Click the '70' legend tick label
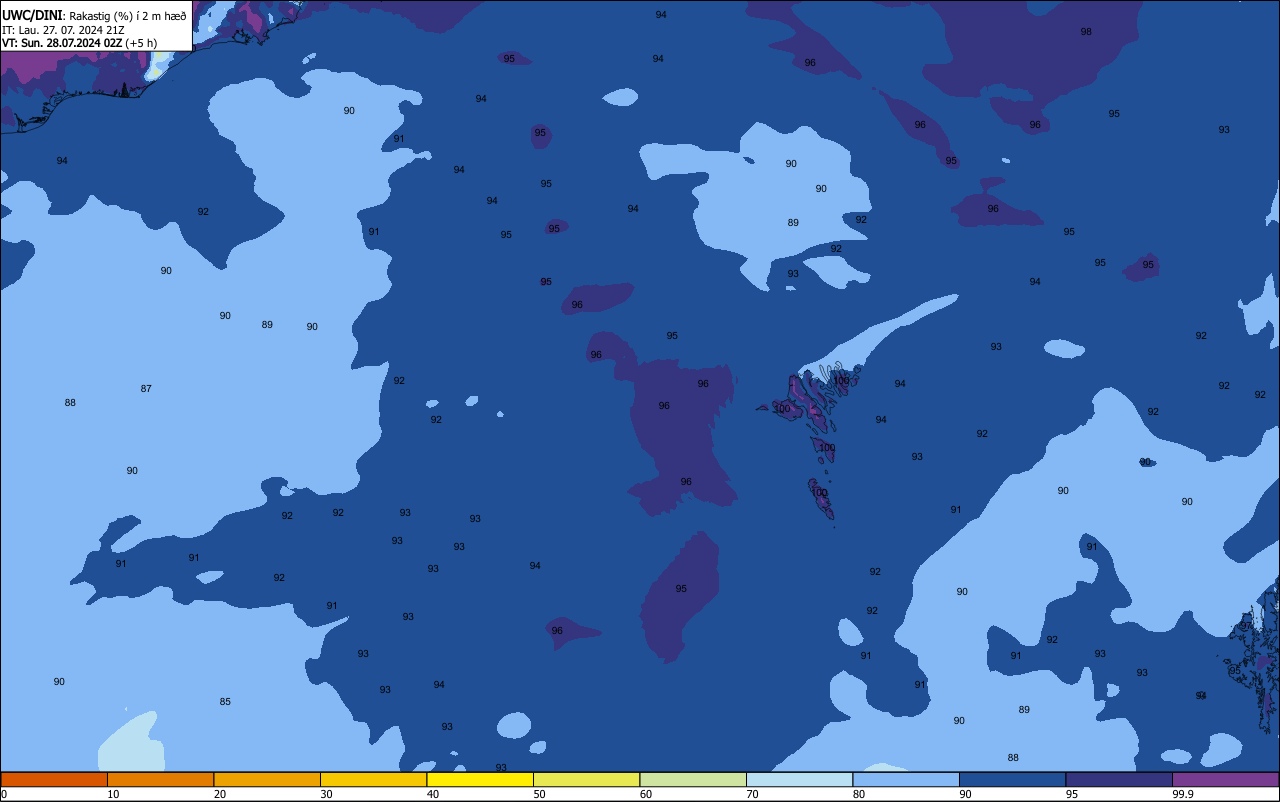 (752, 794)
